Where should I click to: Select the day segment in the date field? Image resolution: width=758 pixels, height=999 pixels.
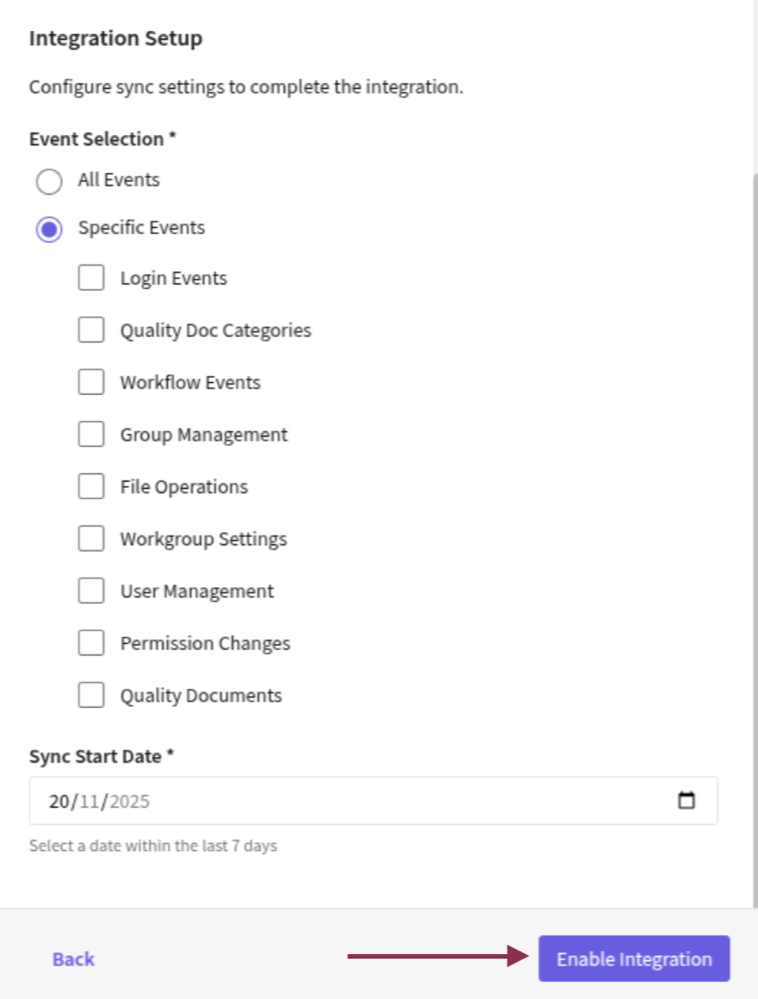point(57,800)
